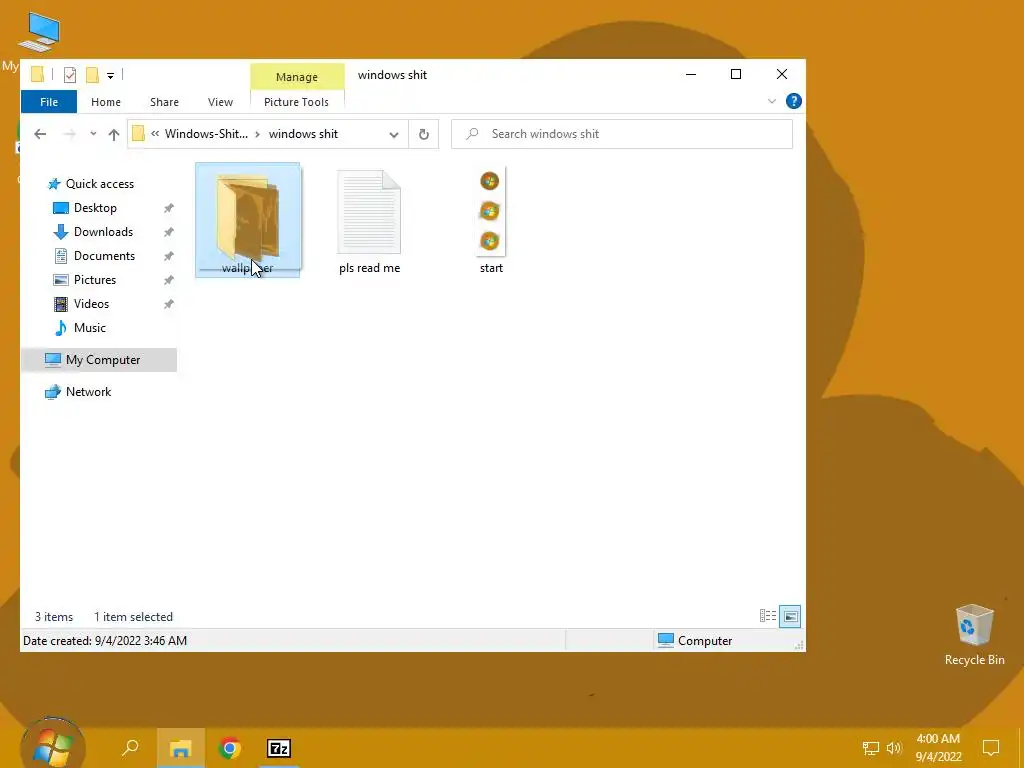Switch to the View ribbon tab
This screenshot has width=1024, height=768.
220,102
